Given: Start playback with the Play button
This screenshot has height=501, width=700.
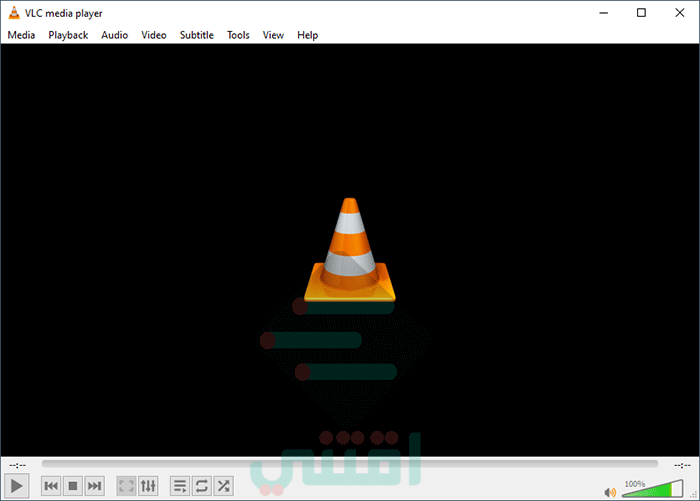Looking at the screenshot, I should [x=17, y=486].
